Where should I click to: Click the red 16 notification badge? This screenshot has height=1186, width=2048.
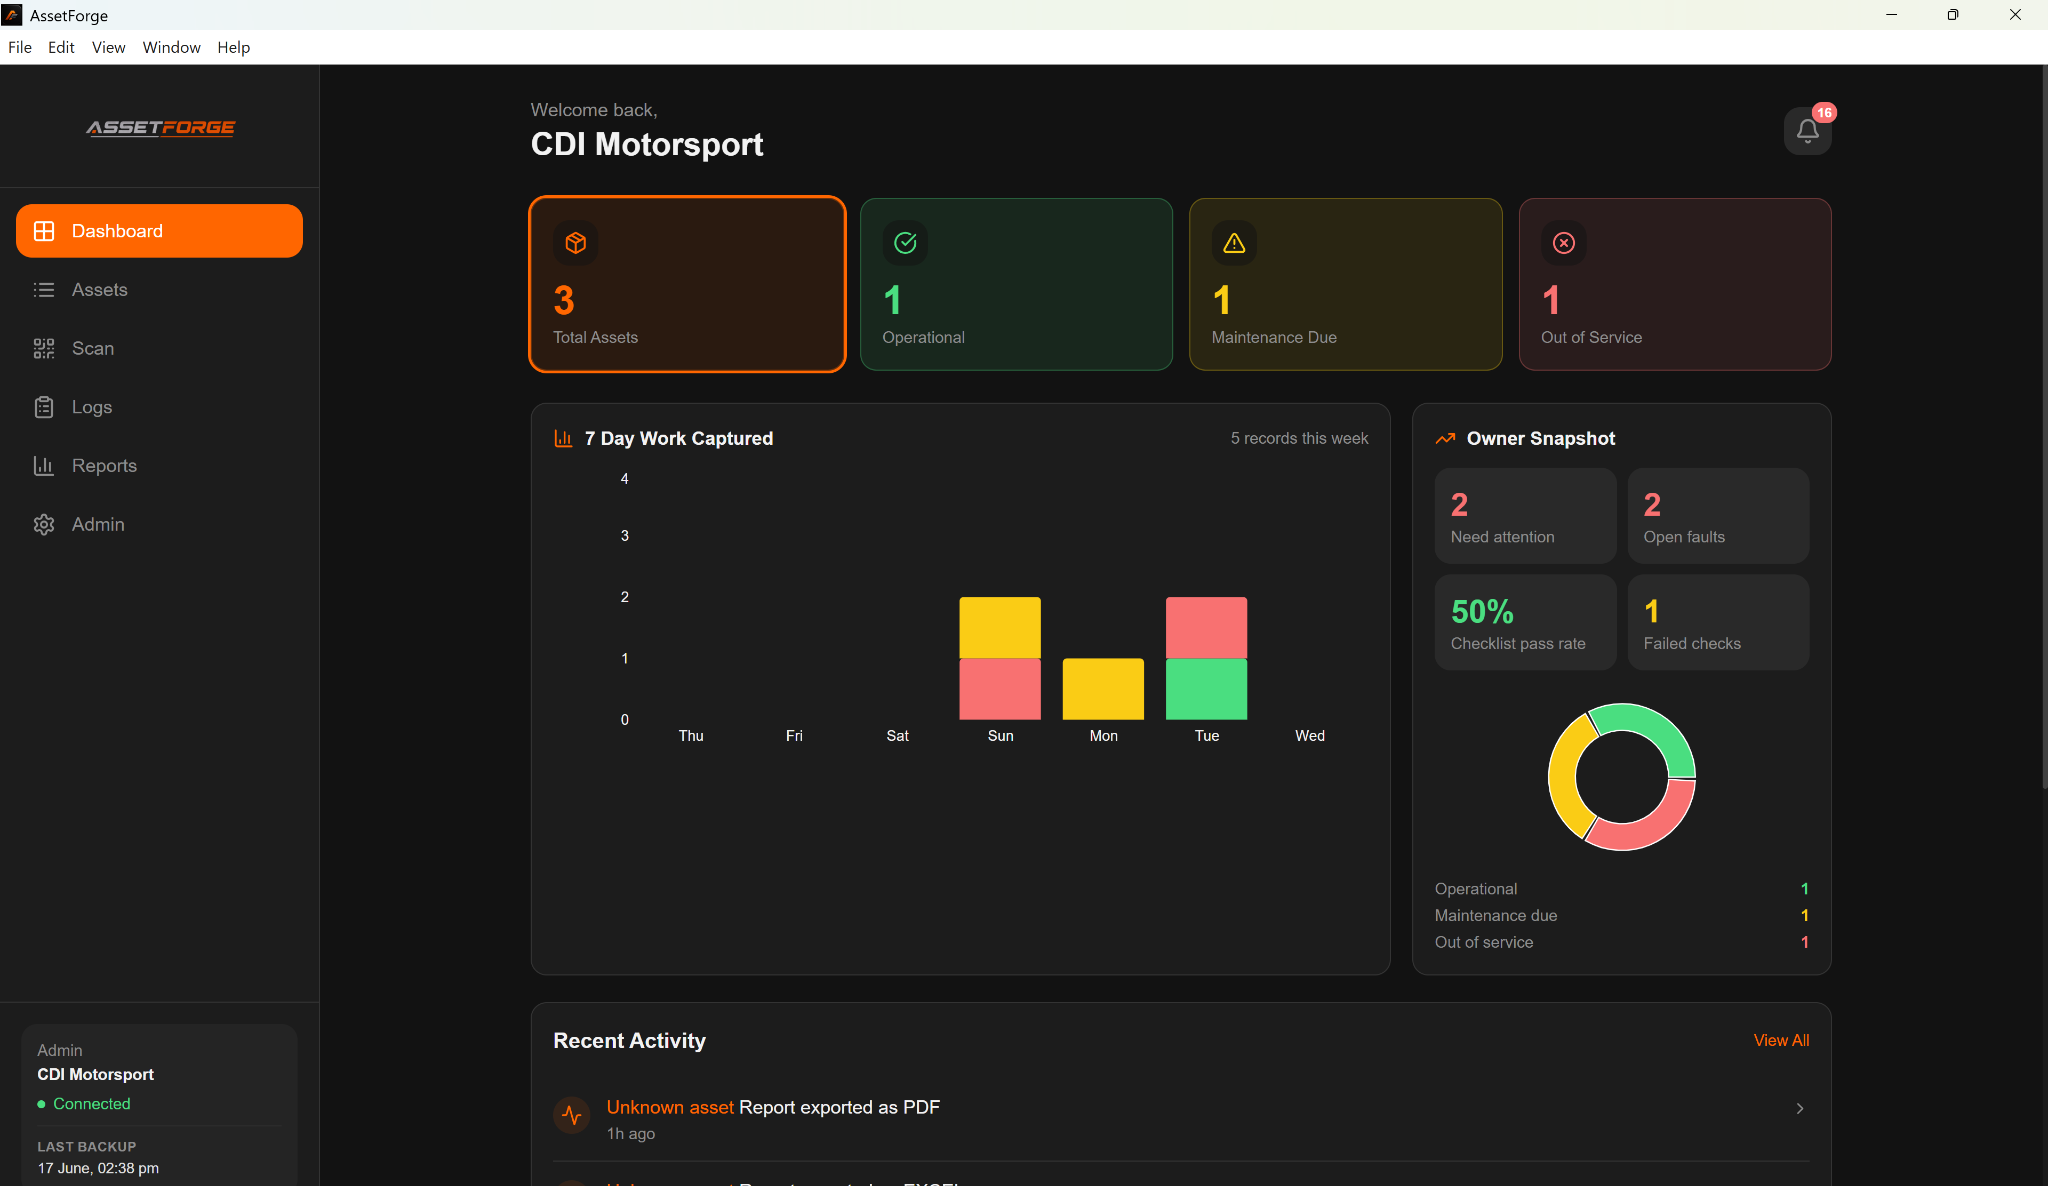(x=1824, y=113)
